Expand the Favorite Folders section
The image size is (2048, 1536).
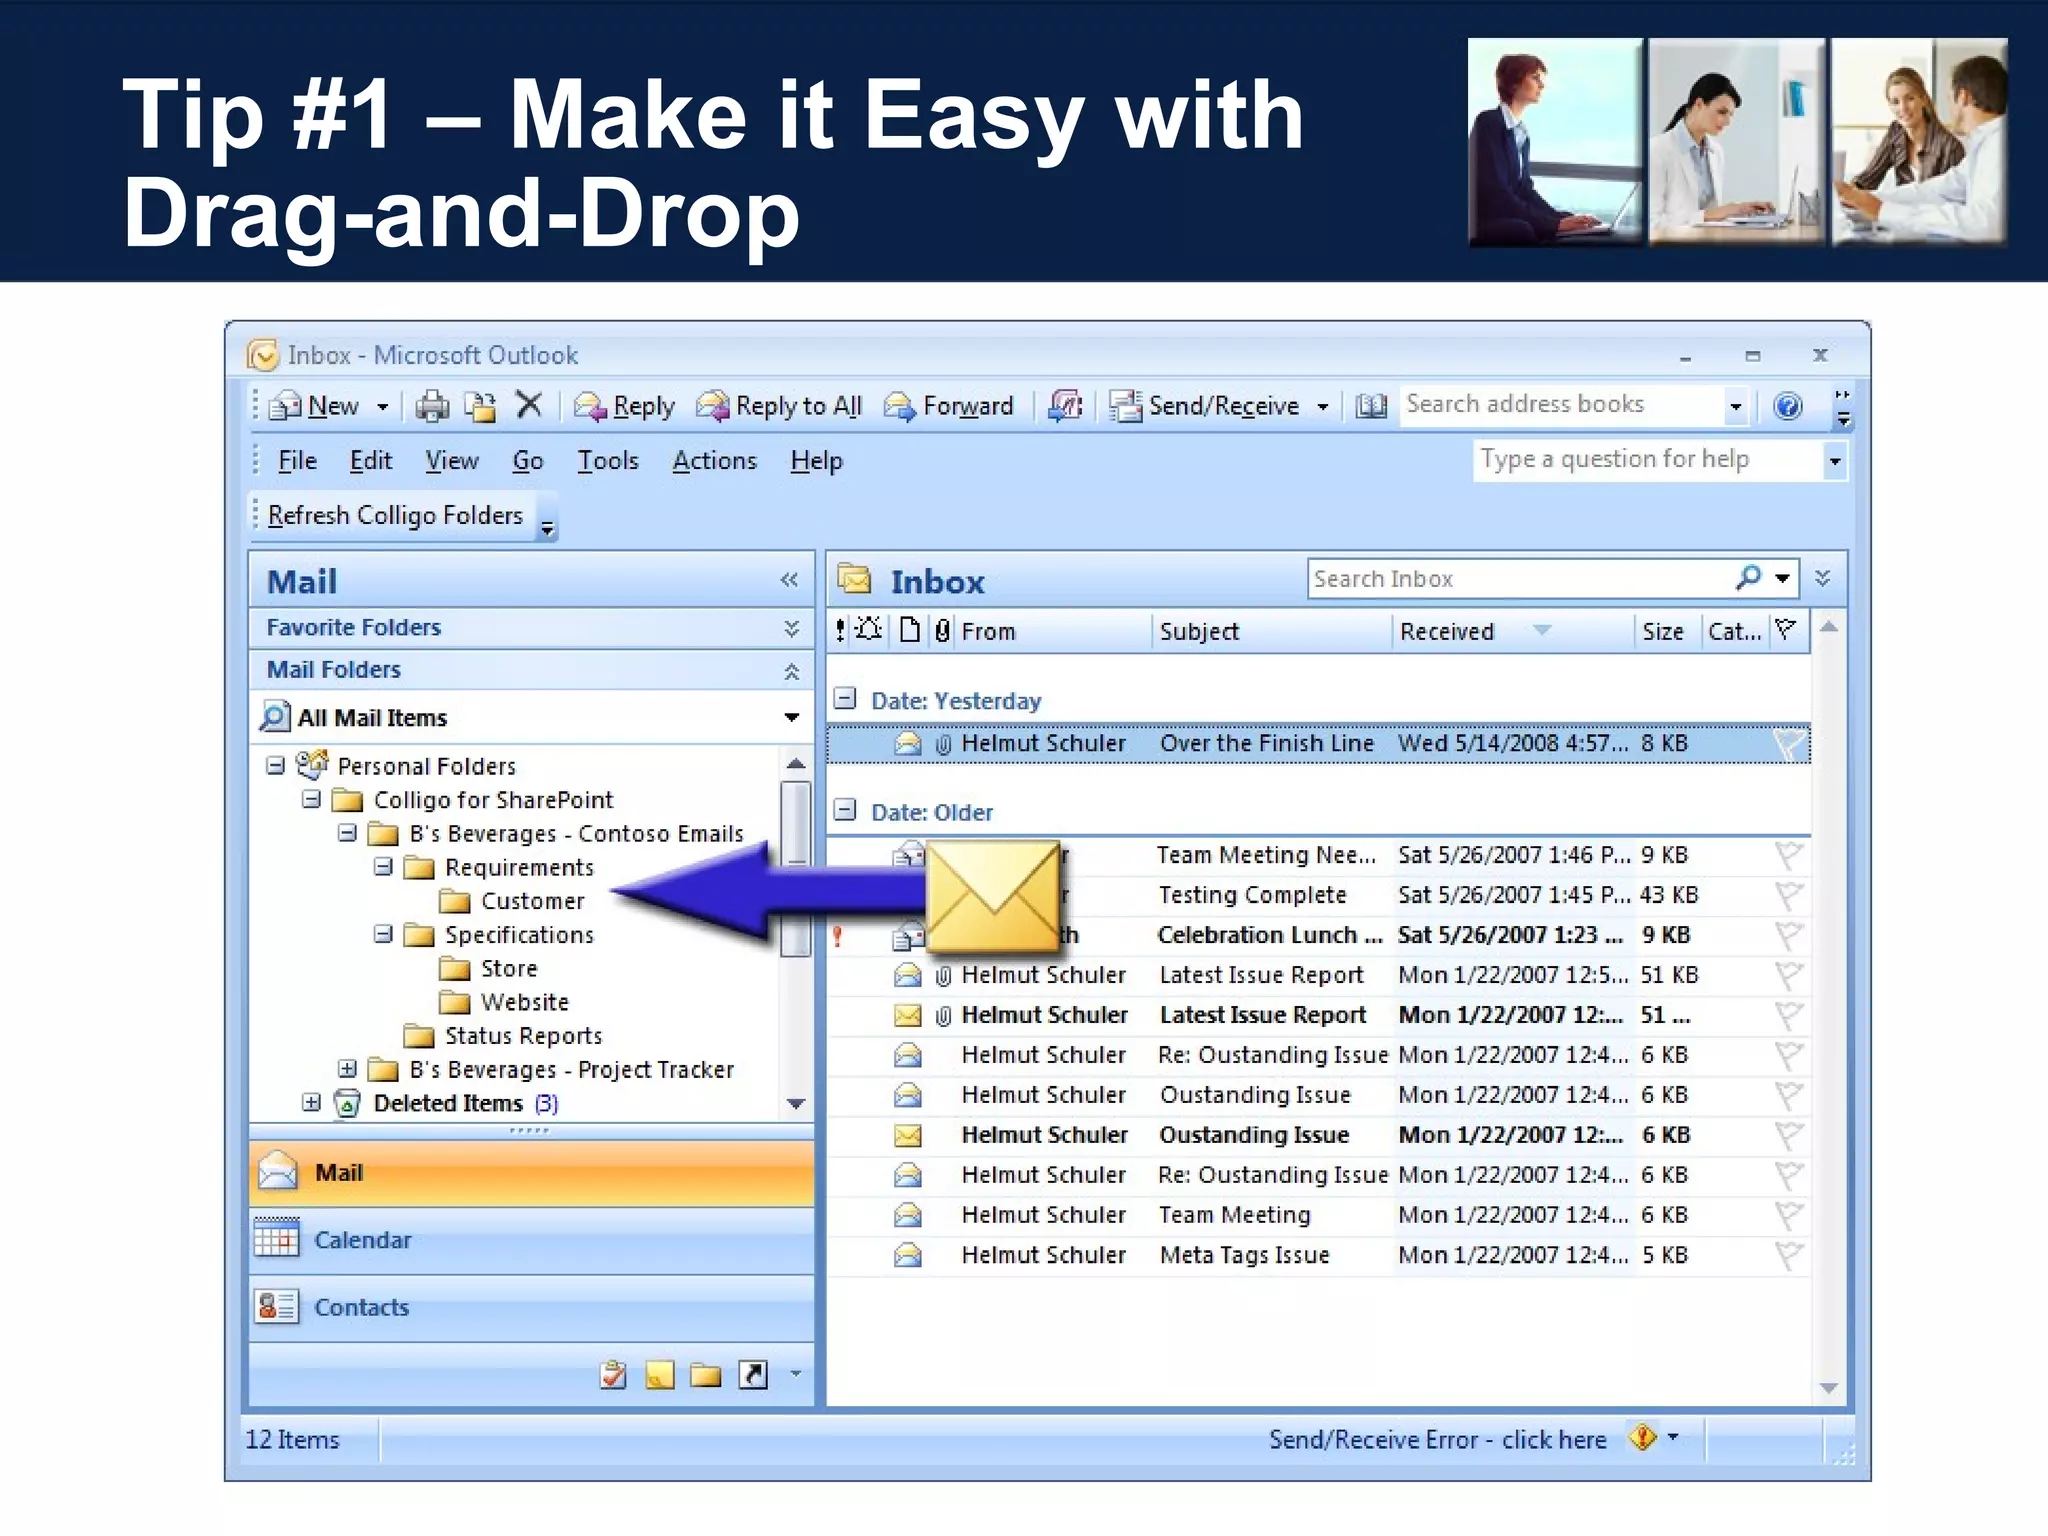point(791,628)
